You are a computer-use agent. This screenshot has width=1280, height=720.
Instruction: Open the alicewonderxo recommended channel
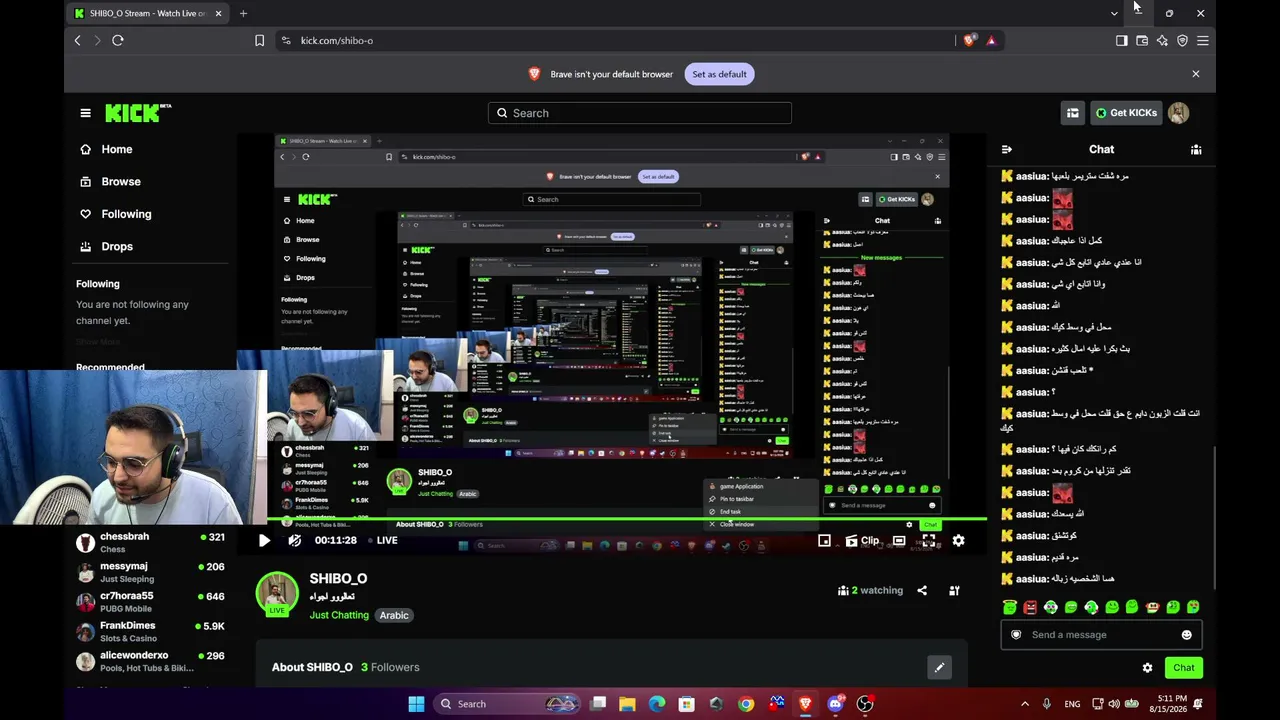(x=152, y=661)
